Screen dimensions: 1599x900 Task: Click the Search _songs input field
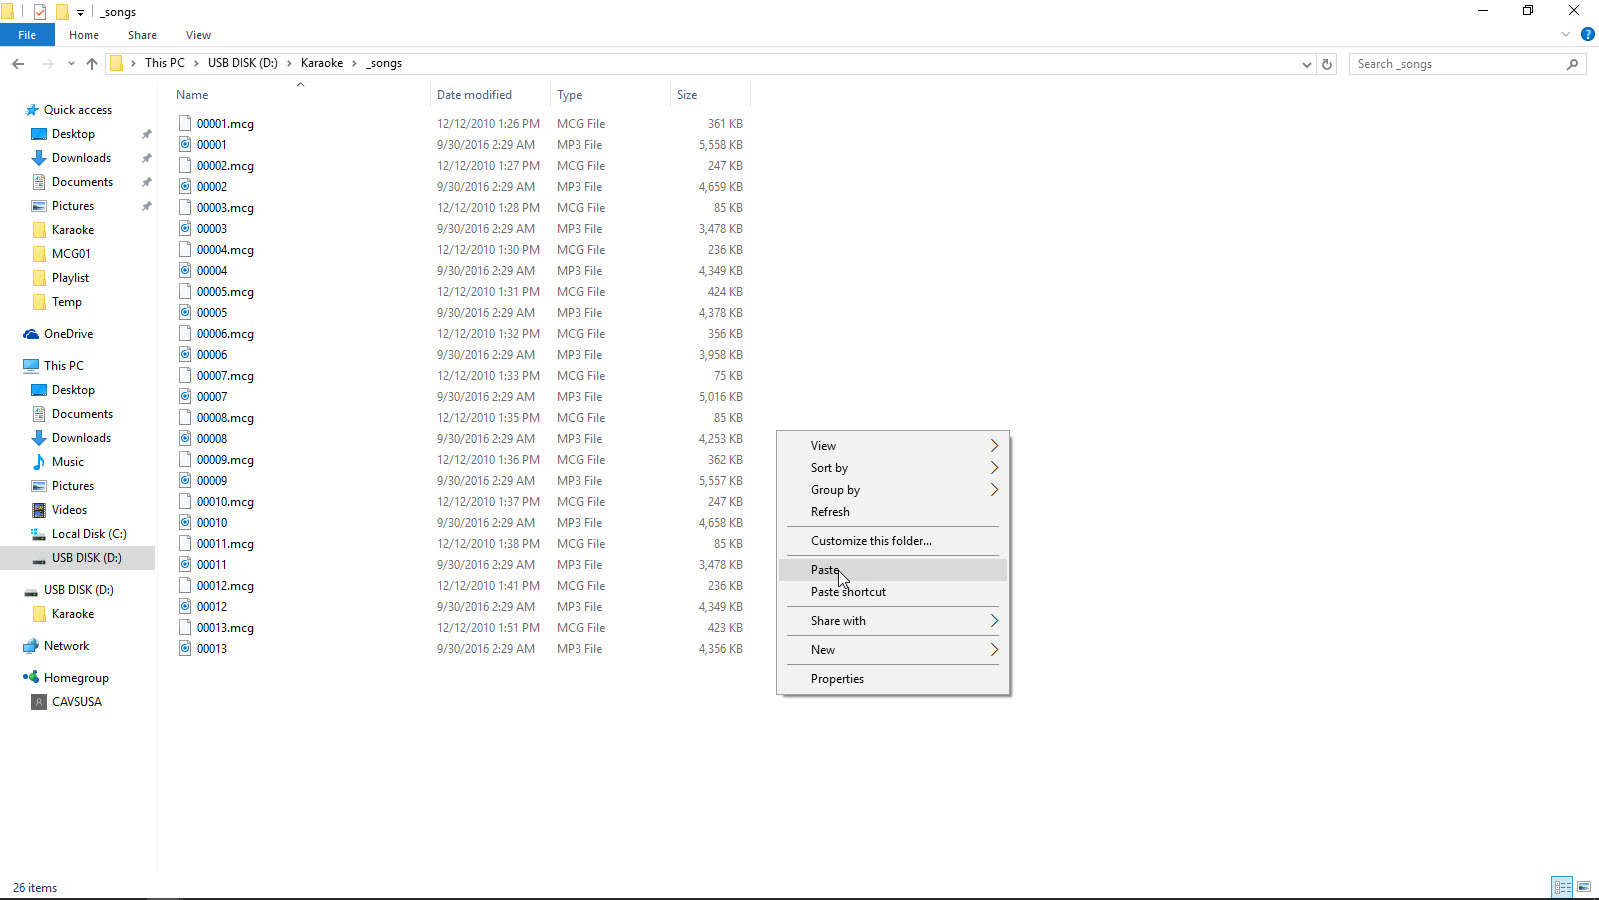1458,64
